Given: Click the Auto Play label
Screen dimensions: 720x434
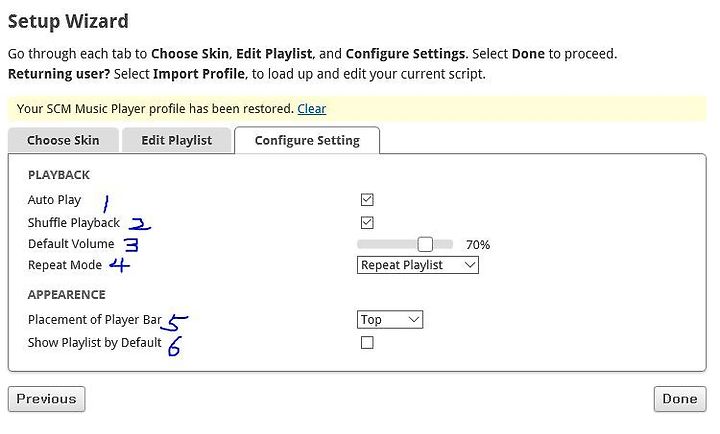Looking at the screenshot, I should point(54,200).
